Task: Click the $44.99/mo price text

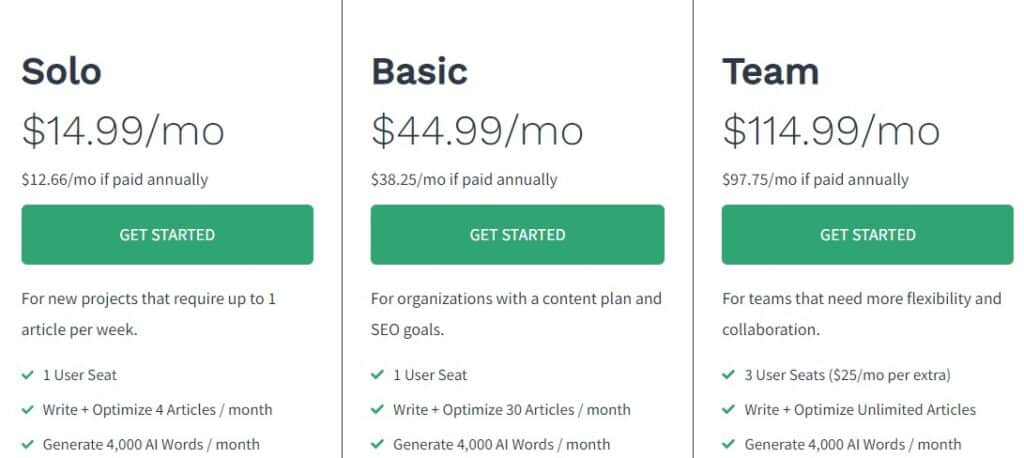Action: [x=477, y=130]
